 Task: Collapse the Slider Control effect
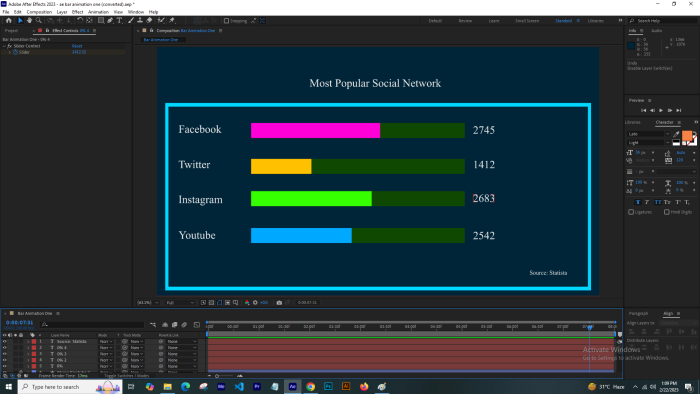[x=4, y=46]
